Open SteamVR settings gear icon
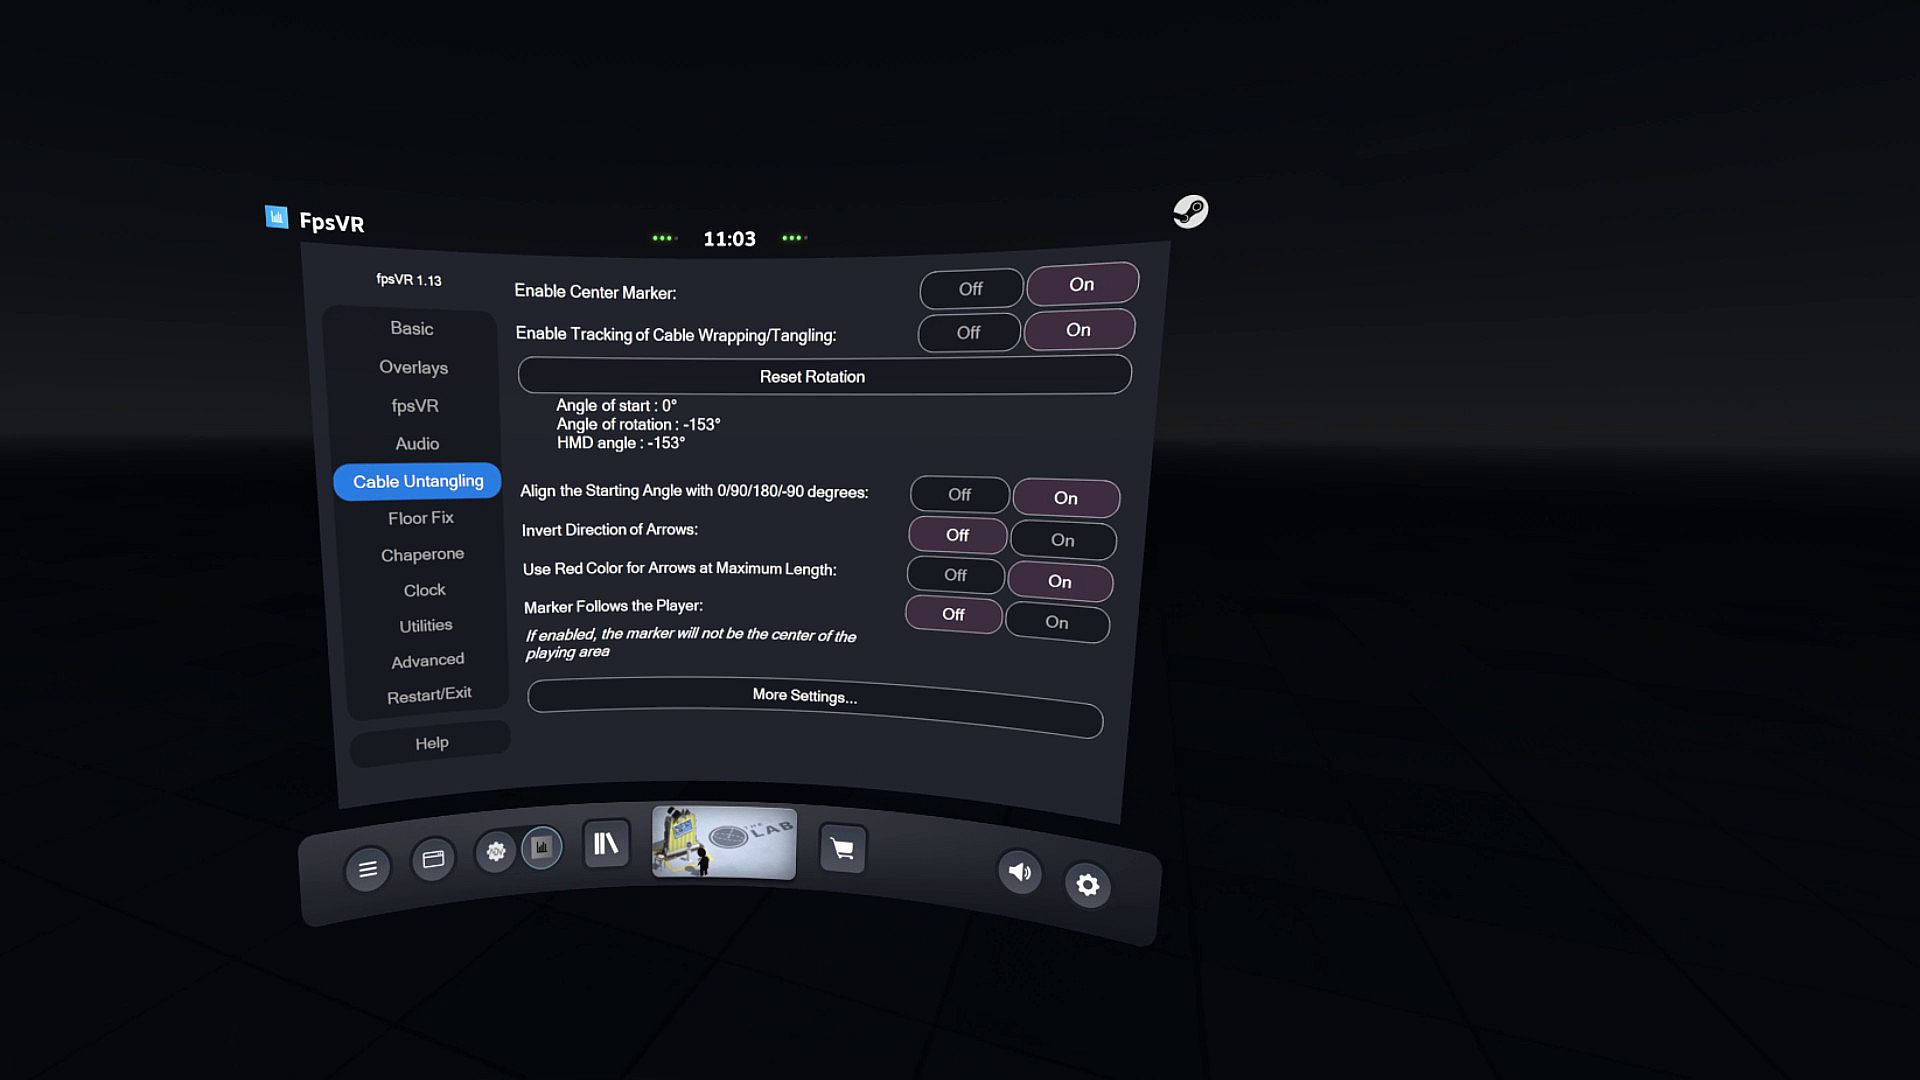The height and width of the screenshot is (1080, 1920). 1087,885
